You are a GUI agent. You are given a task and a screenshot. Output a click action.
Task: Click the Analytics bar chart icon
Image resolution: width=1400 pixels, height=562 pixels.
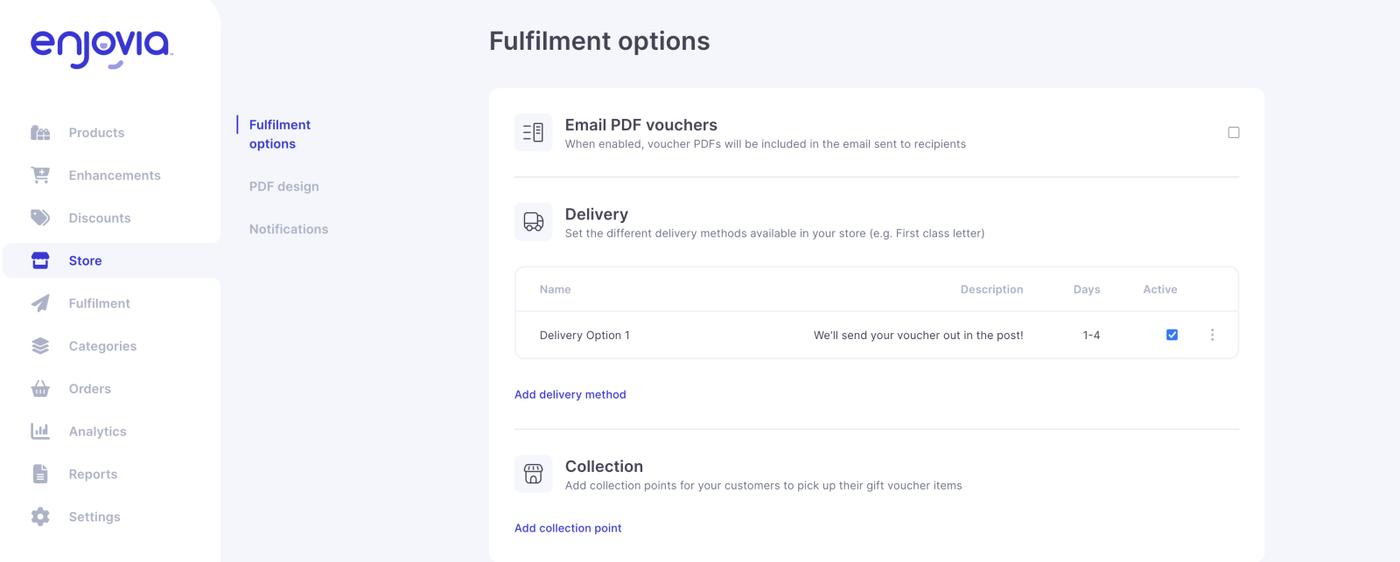coord(40,431)
